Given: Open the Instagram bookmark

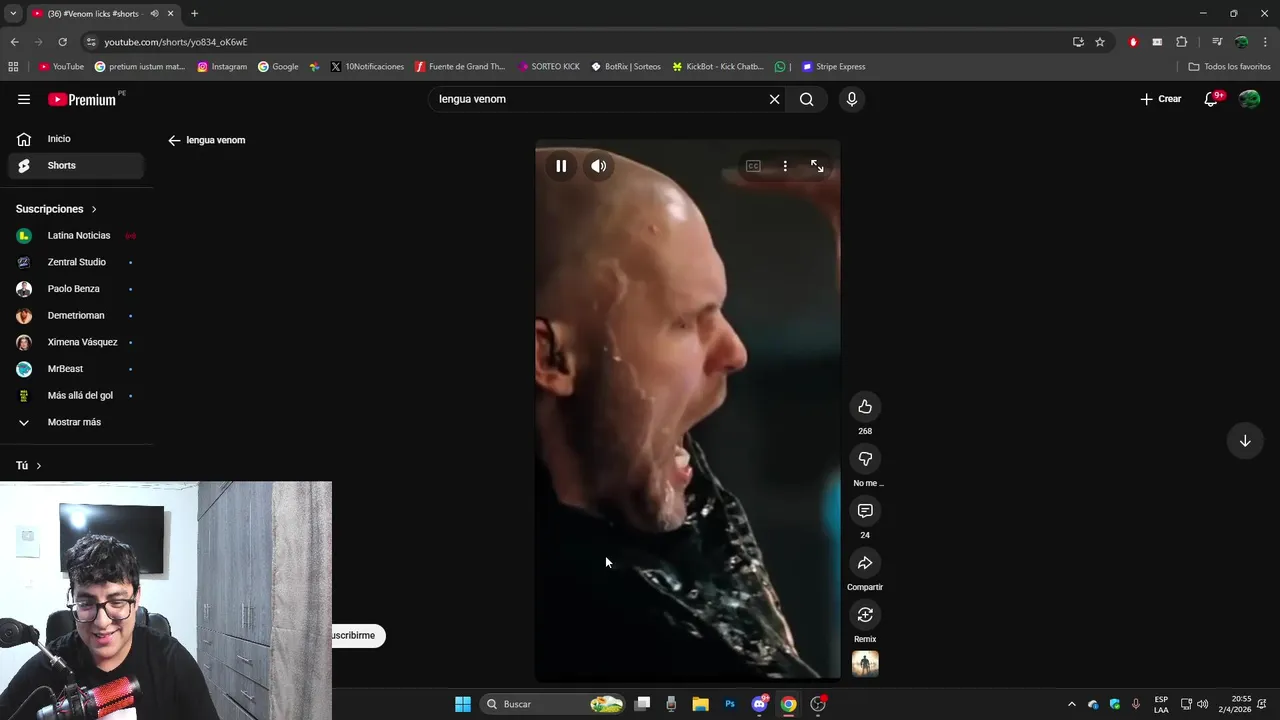Looking at the screenshot, I should click(x=222, y=67).
